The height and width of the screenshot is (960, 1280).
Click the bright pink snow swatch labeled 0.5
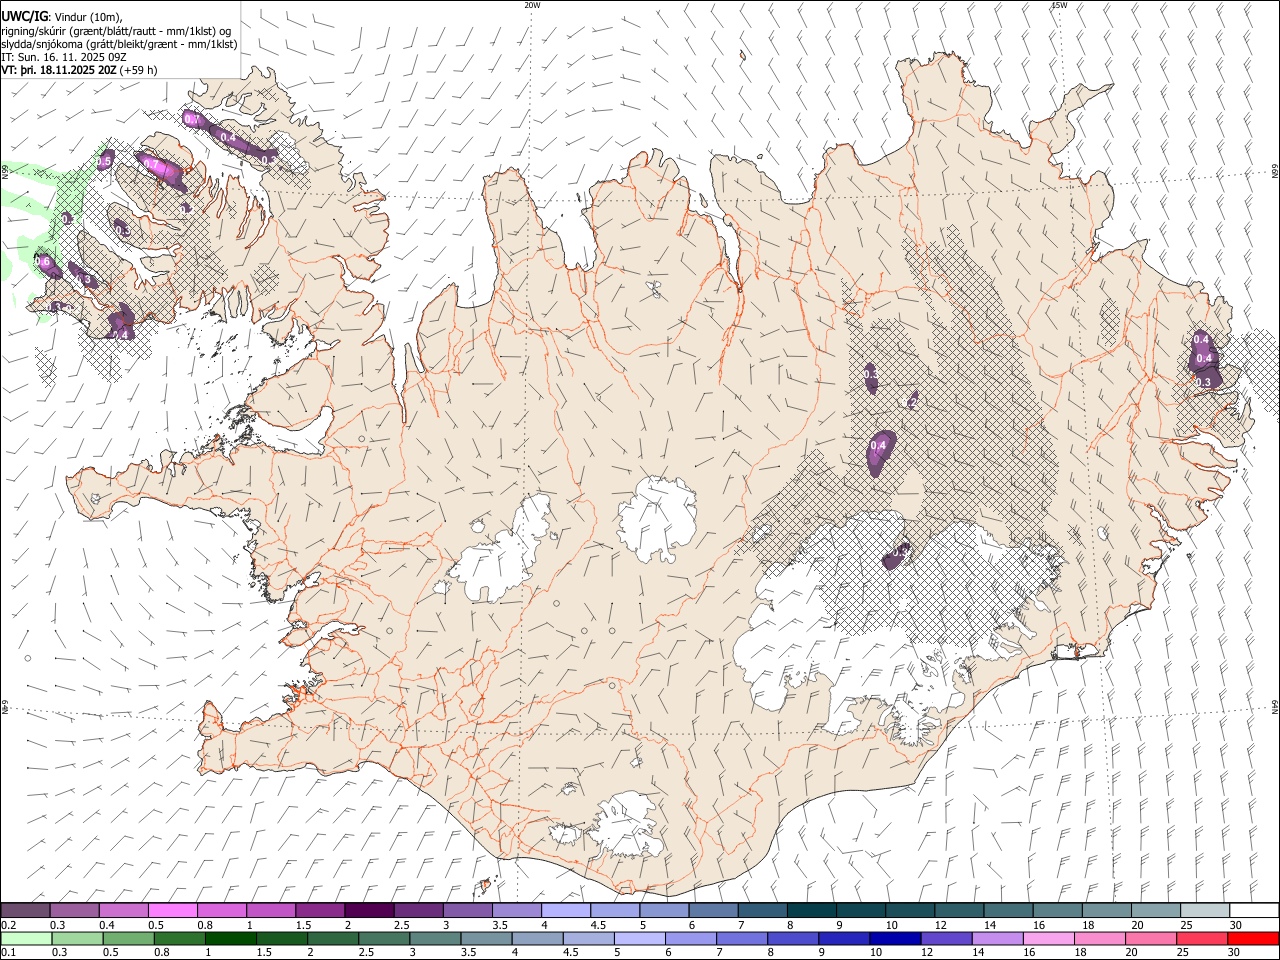coord(173,910)
